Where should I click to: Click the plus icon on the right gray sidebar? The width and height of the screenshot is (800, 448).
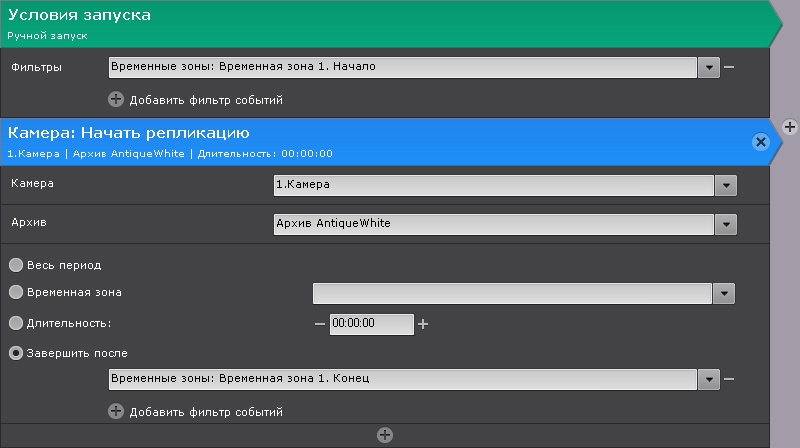pos(789,126)
